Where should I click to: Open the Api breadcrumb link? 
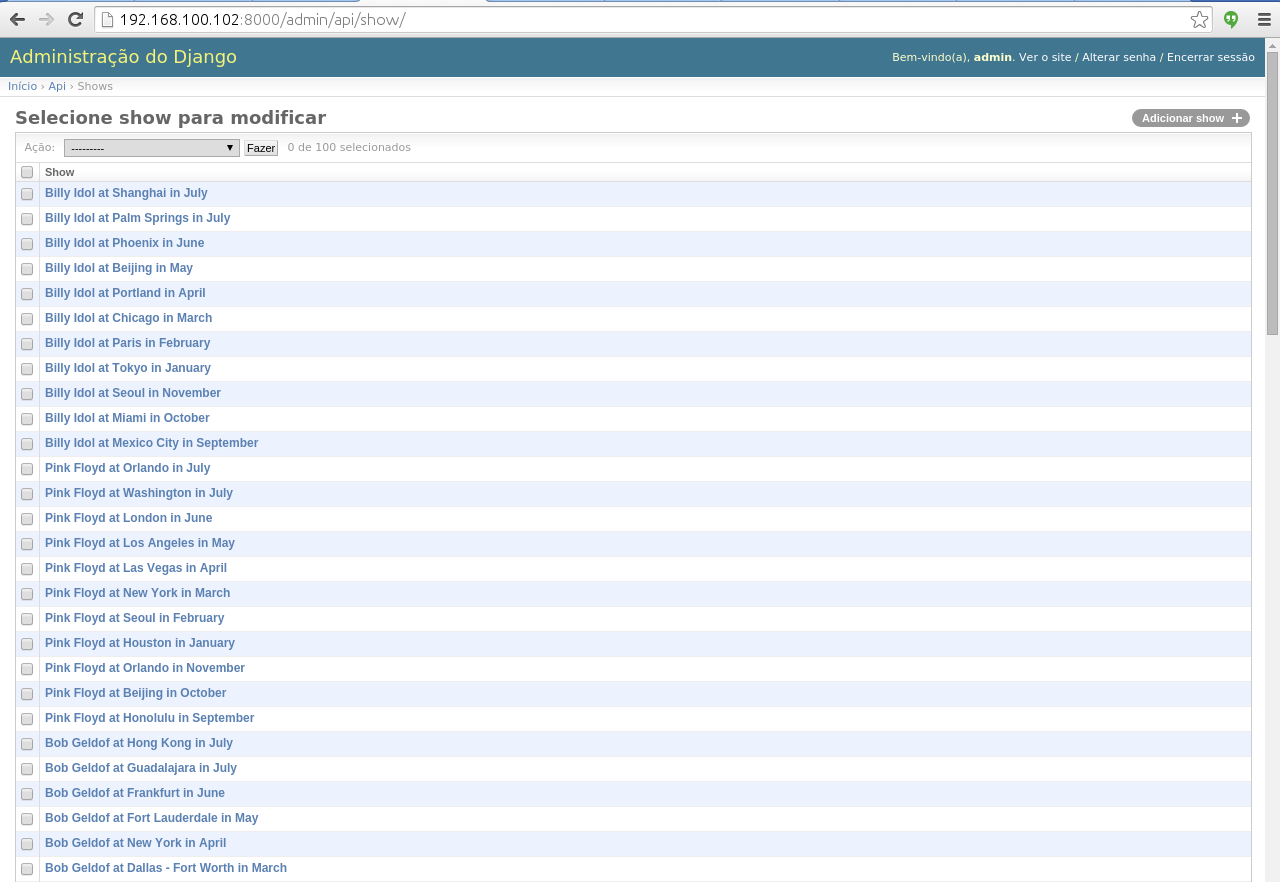57,86
